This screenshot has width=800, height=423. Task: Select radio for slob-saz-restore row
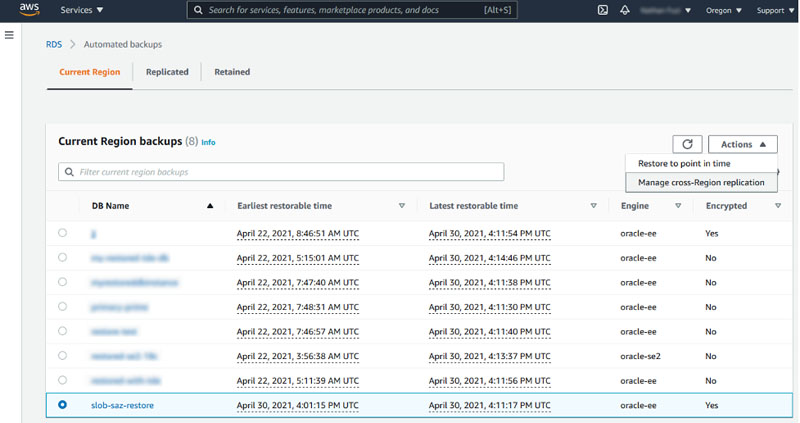coord(62,405)
